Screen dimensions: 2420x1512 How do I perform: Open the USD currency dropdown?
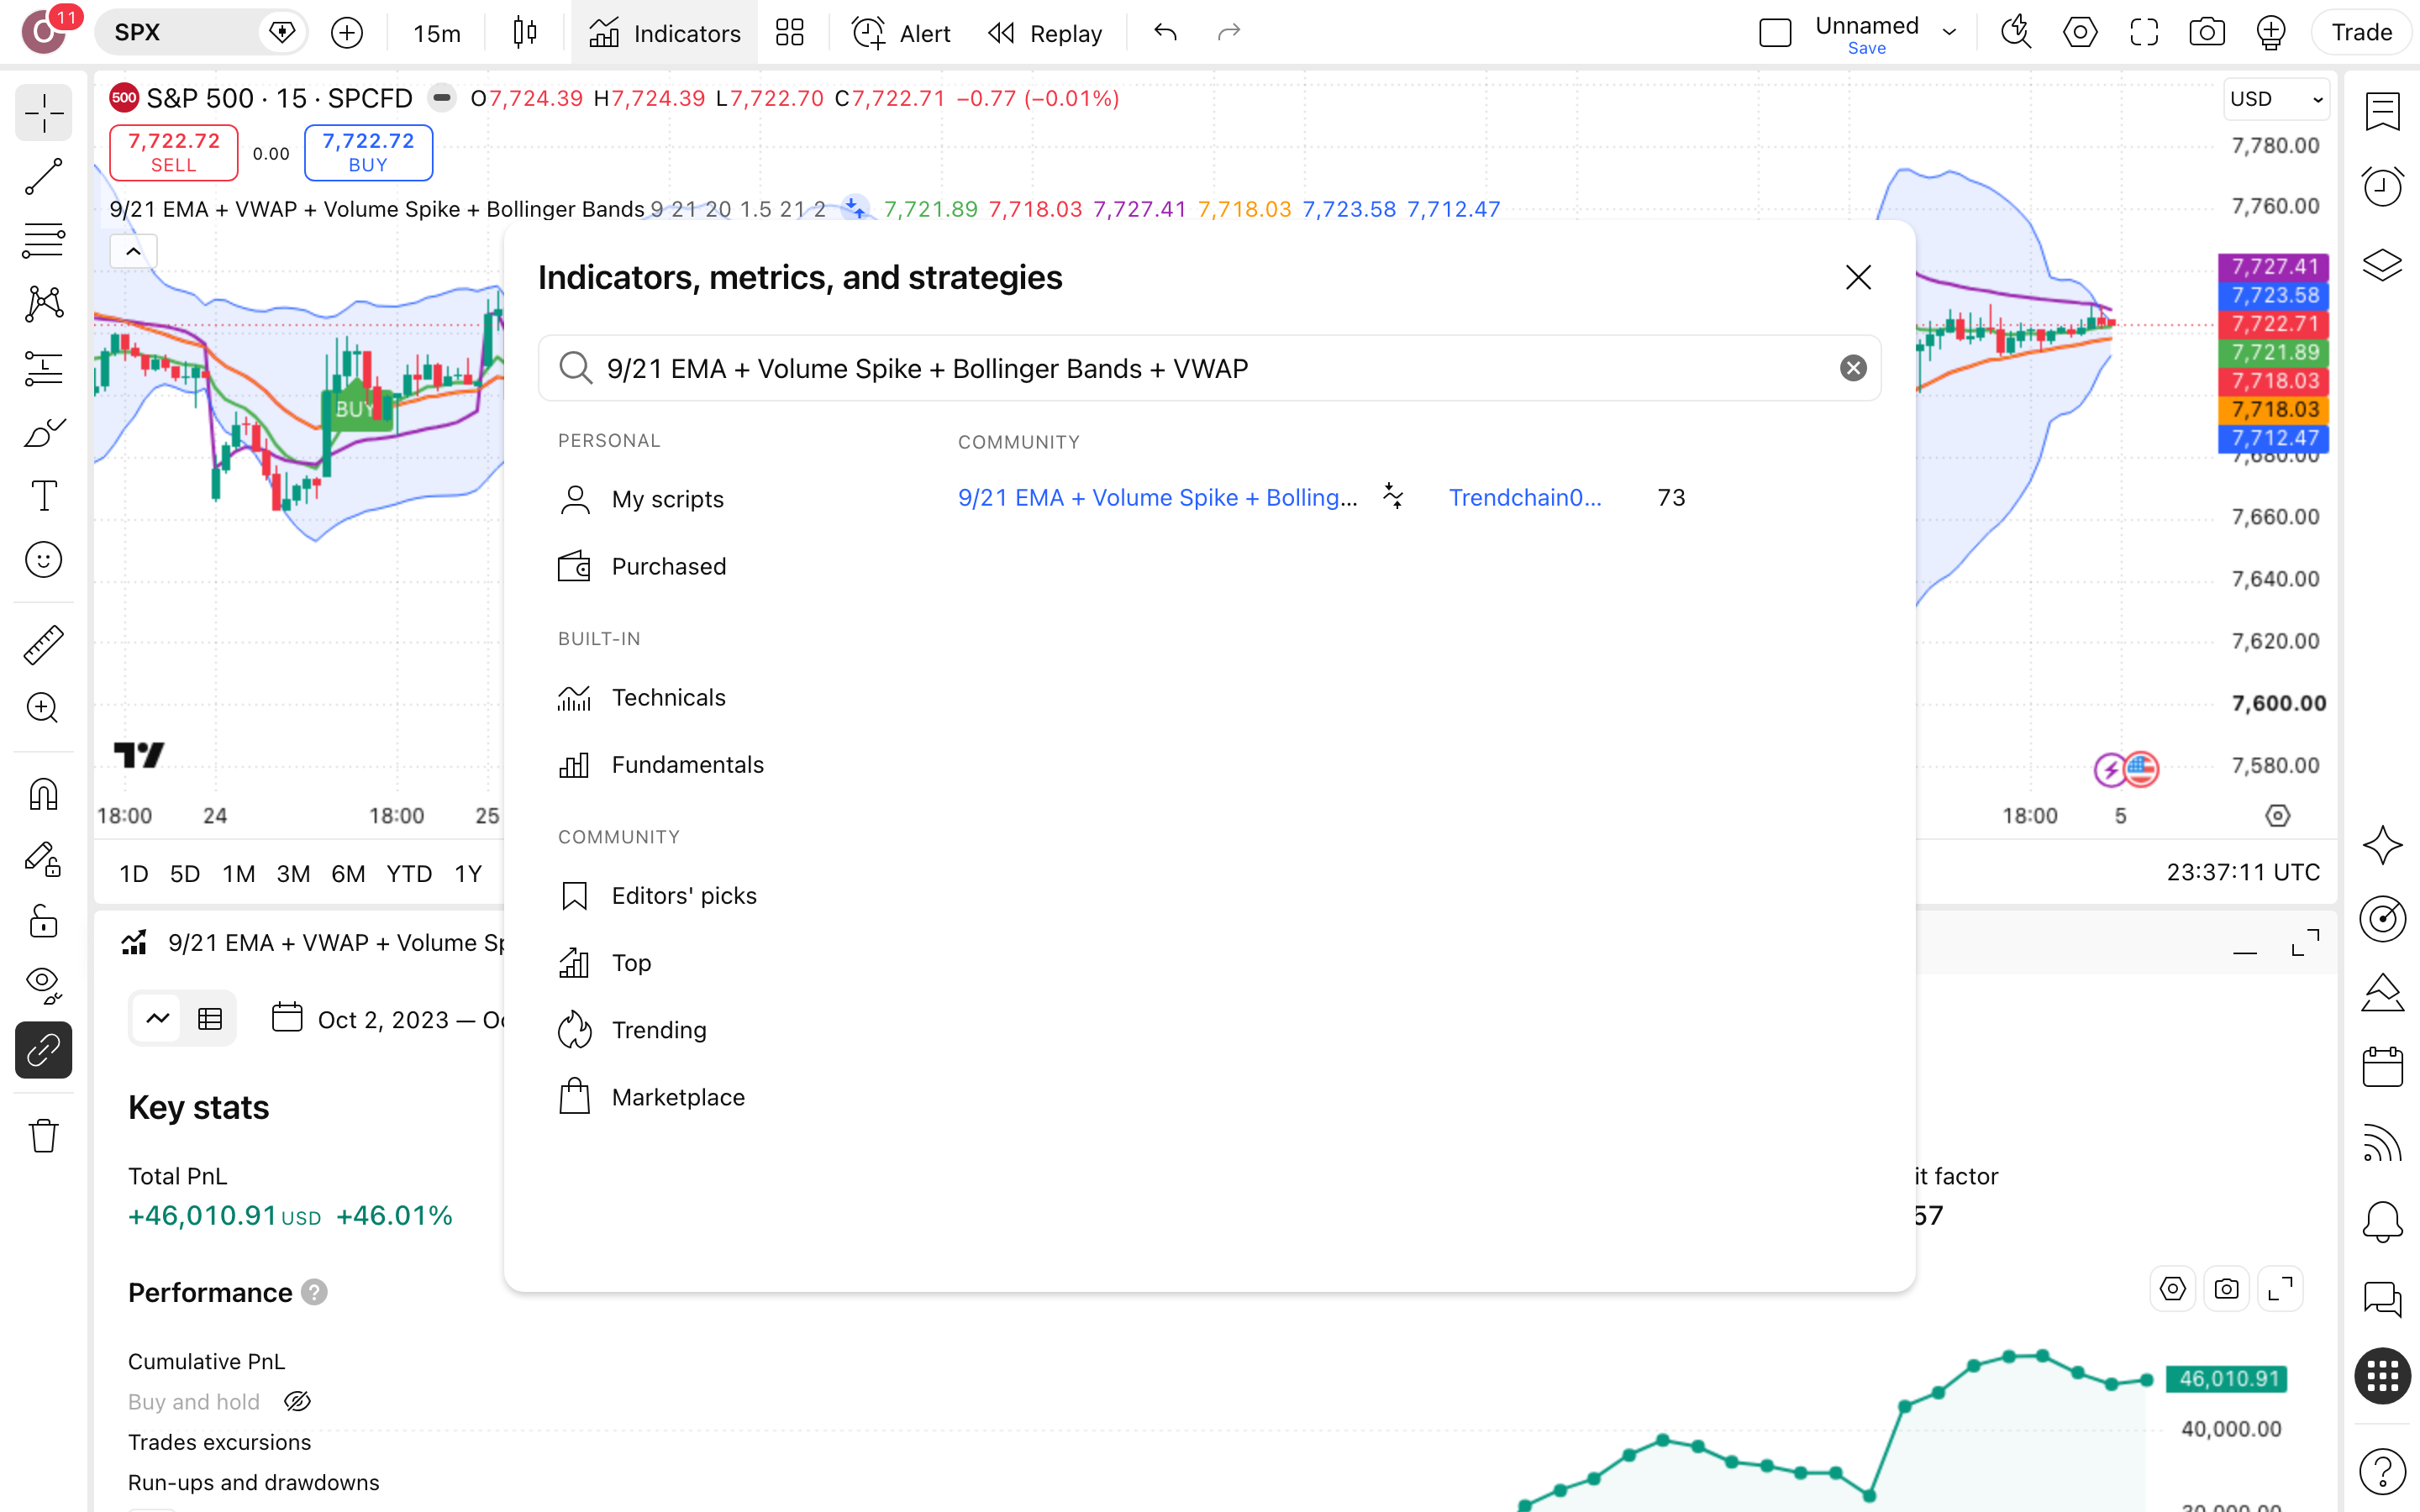[2277, 99]
